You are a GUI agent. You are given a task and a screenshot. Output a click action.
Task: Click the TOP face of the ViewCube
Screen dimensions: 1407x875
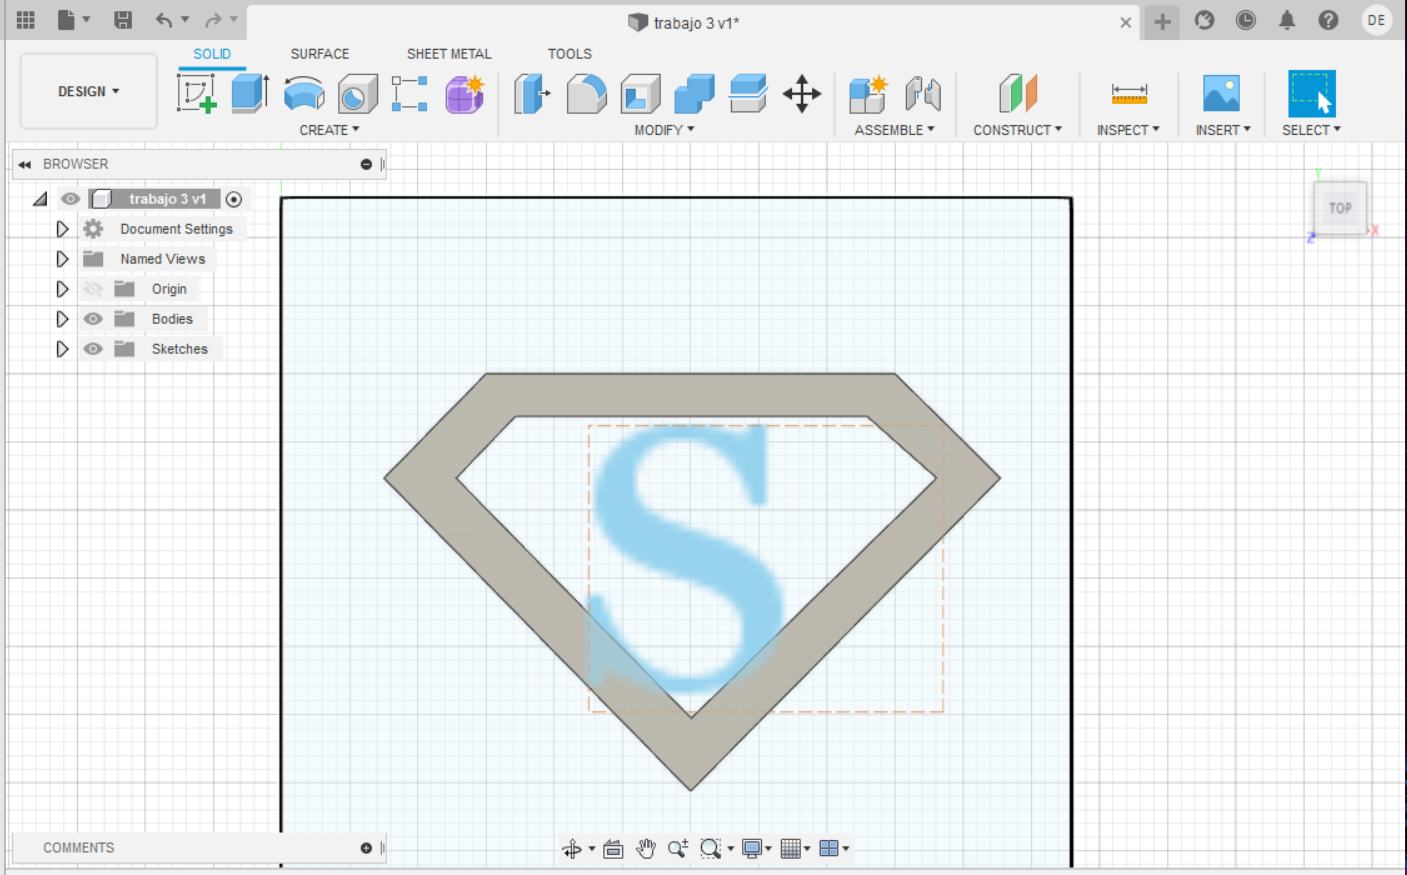(x=1340, y=208)
